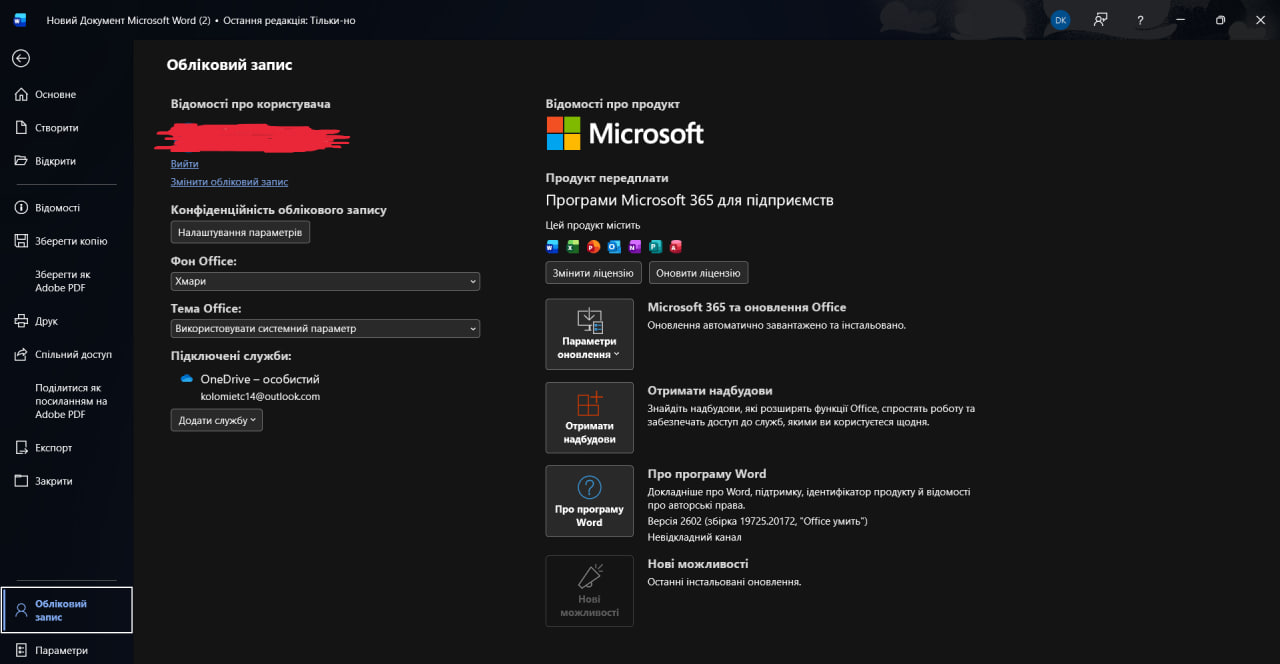Expand the Тема Office theme dropdown
The height and width of the screenshot is (664, 1280).
tap(325, 328)
